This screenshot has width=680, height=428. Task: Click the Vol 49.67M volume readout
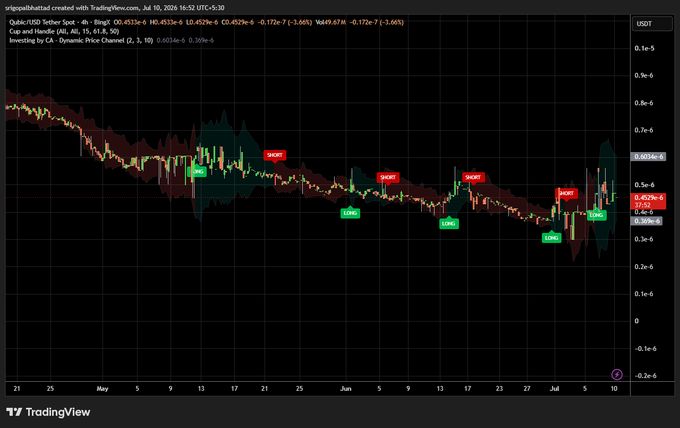[330, 22]
